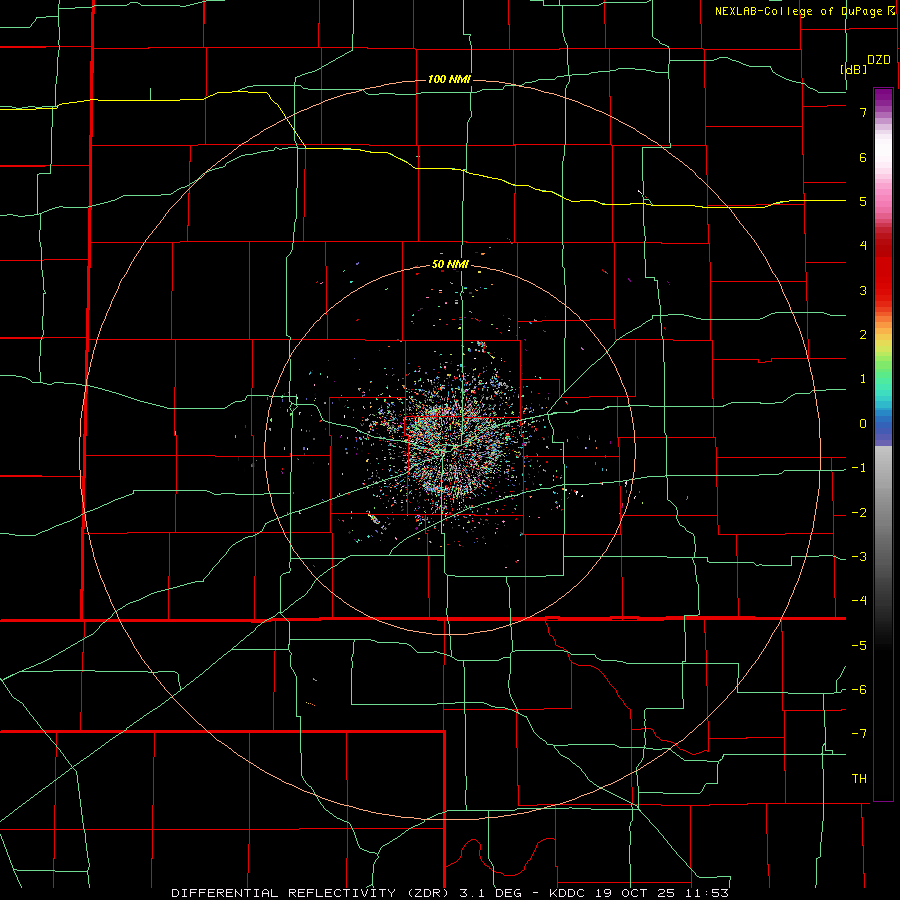Click the -2 value on the color scale
This screenshot has width=900, height=900.
(x=859, y=513)
